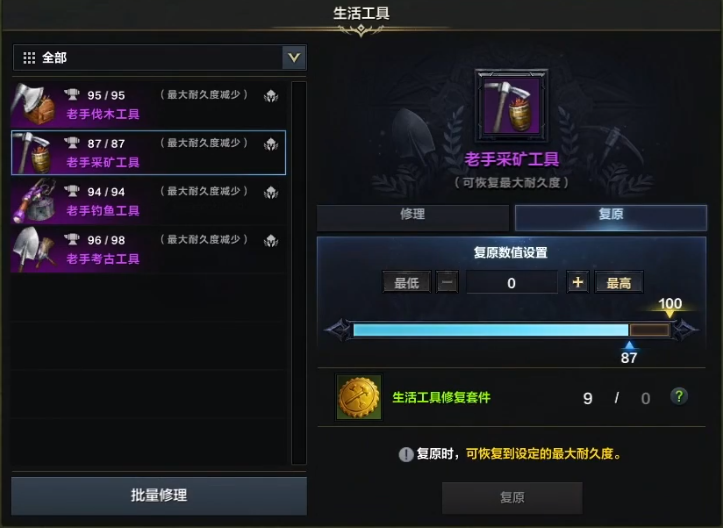
Task: Click the 最高 button
Action: [619, 282]
